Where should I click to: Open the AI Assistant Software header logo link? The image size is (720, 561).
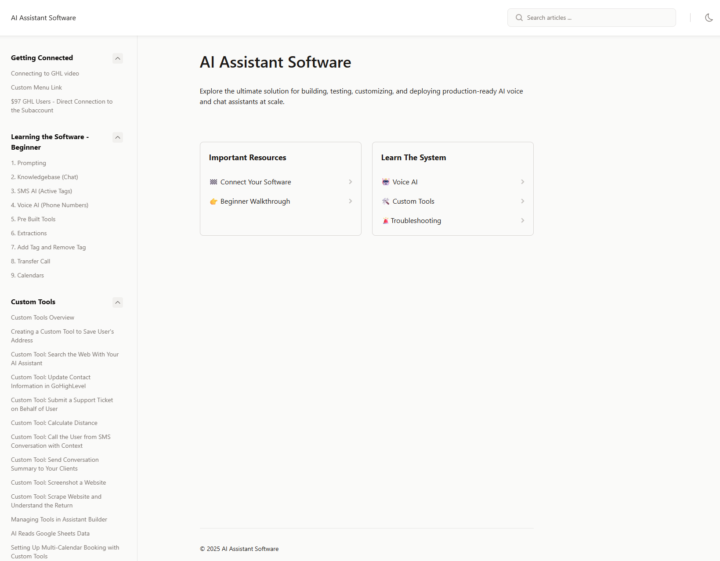tap(44, 18)
